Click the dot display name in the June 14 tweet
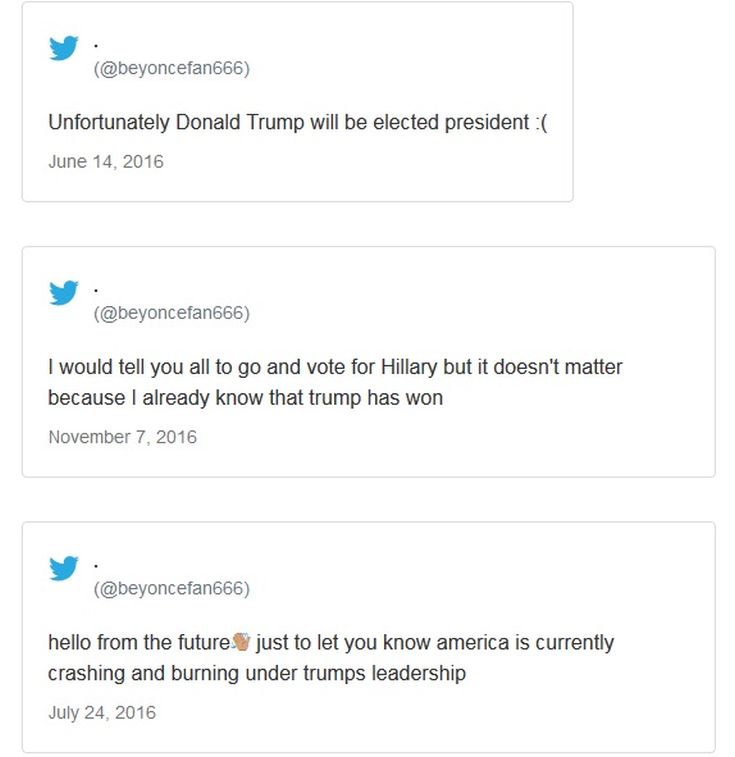Screen dimensions: 735x757 click(x=96, y=45)
